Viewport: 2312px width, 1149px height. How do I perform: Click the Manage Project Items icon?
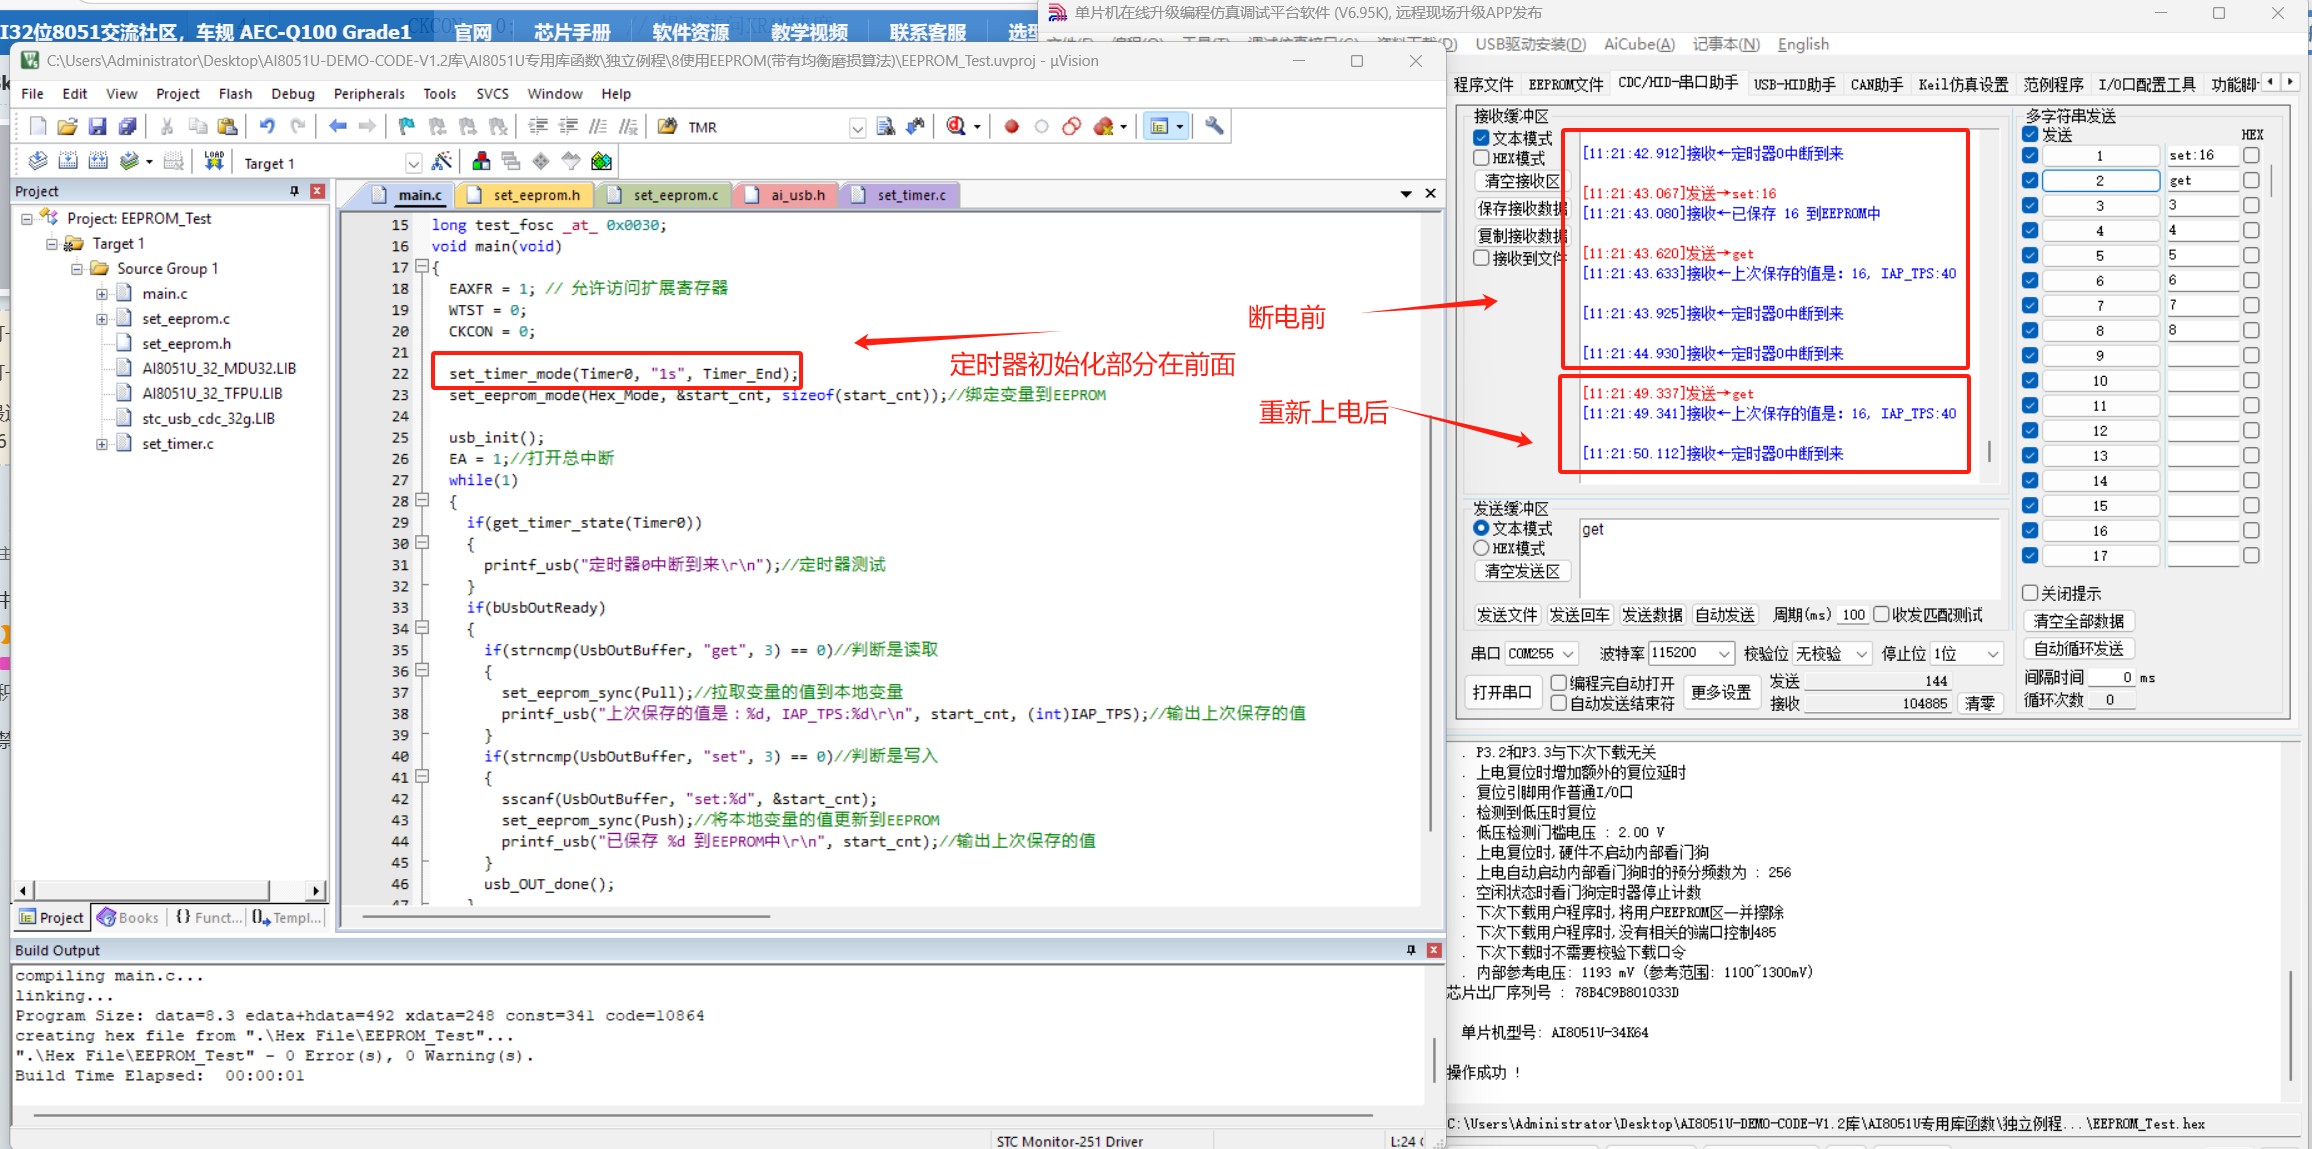coord(481,161)
